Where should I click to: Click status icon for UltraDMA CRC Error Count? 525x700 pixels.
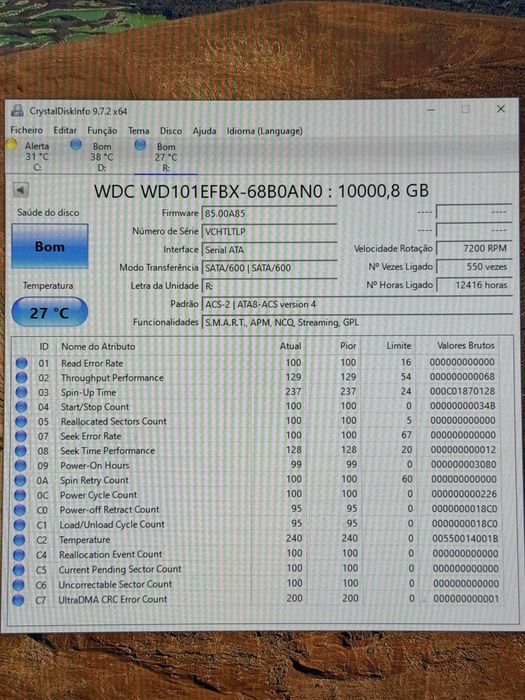click(x=18, y=600)
